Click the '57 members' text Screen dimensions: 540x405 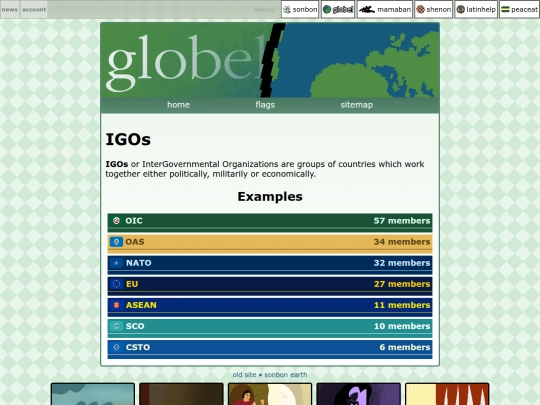[x=402, y=221]
